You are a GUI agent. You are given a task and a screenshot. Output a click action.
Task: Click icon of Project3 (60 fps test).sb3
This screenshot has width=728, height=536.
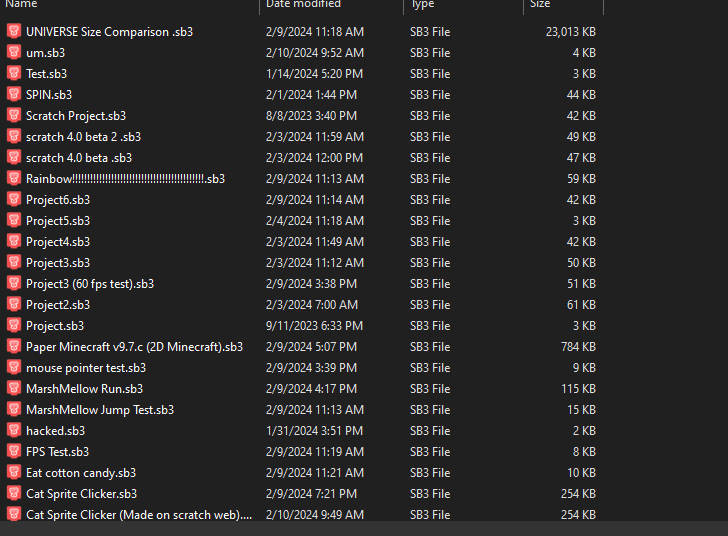(x=14, y=283)
